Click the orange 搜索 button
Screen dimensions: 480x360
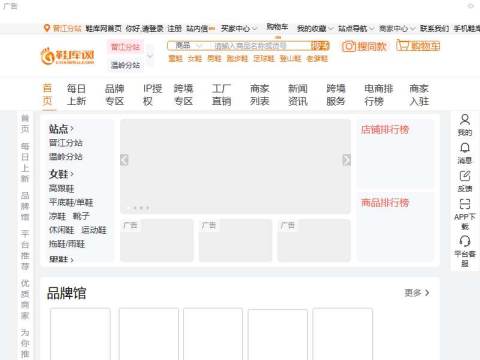pos(320,46)
